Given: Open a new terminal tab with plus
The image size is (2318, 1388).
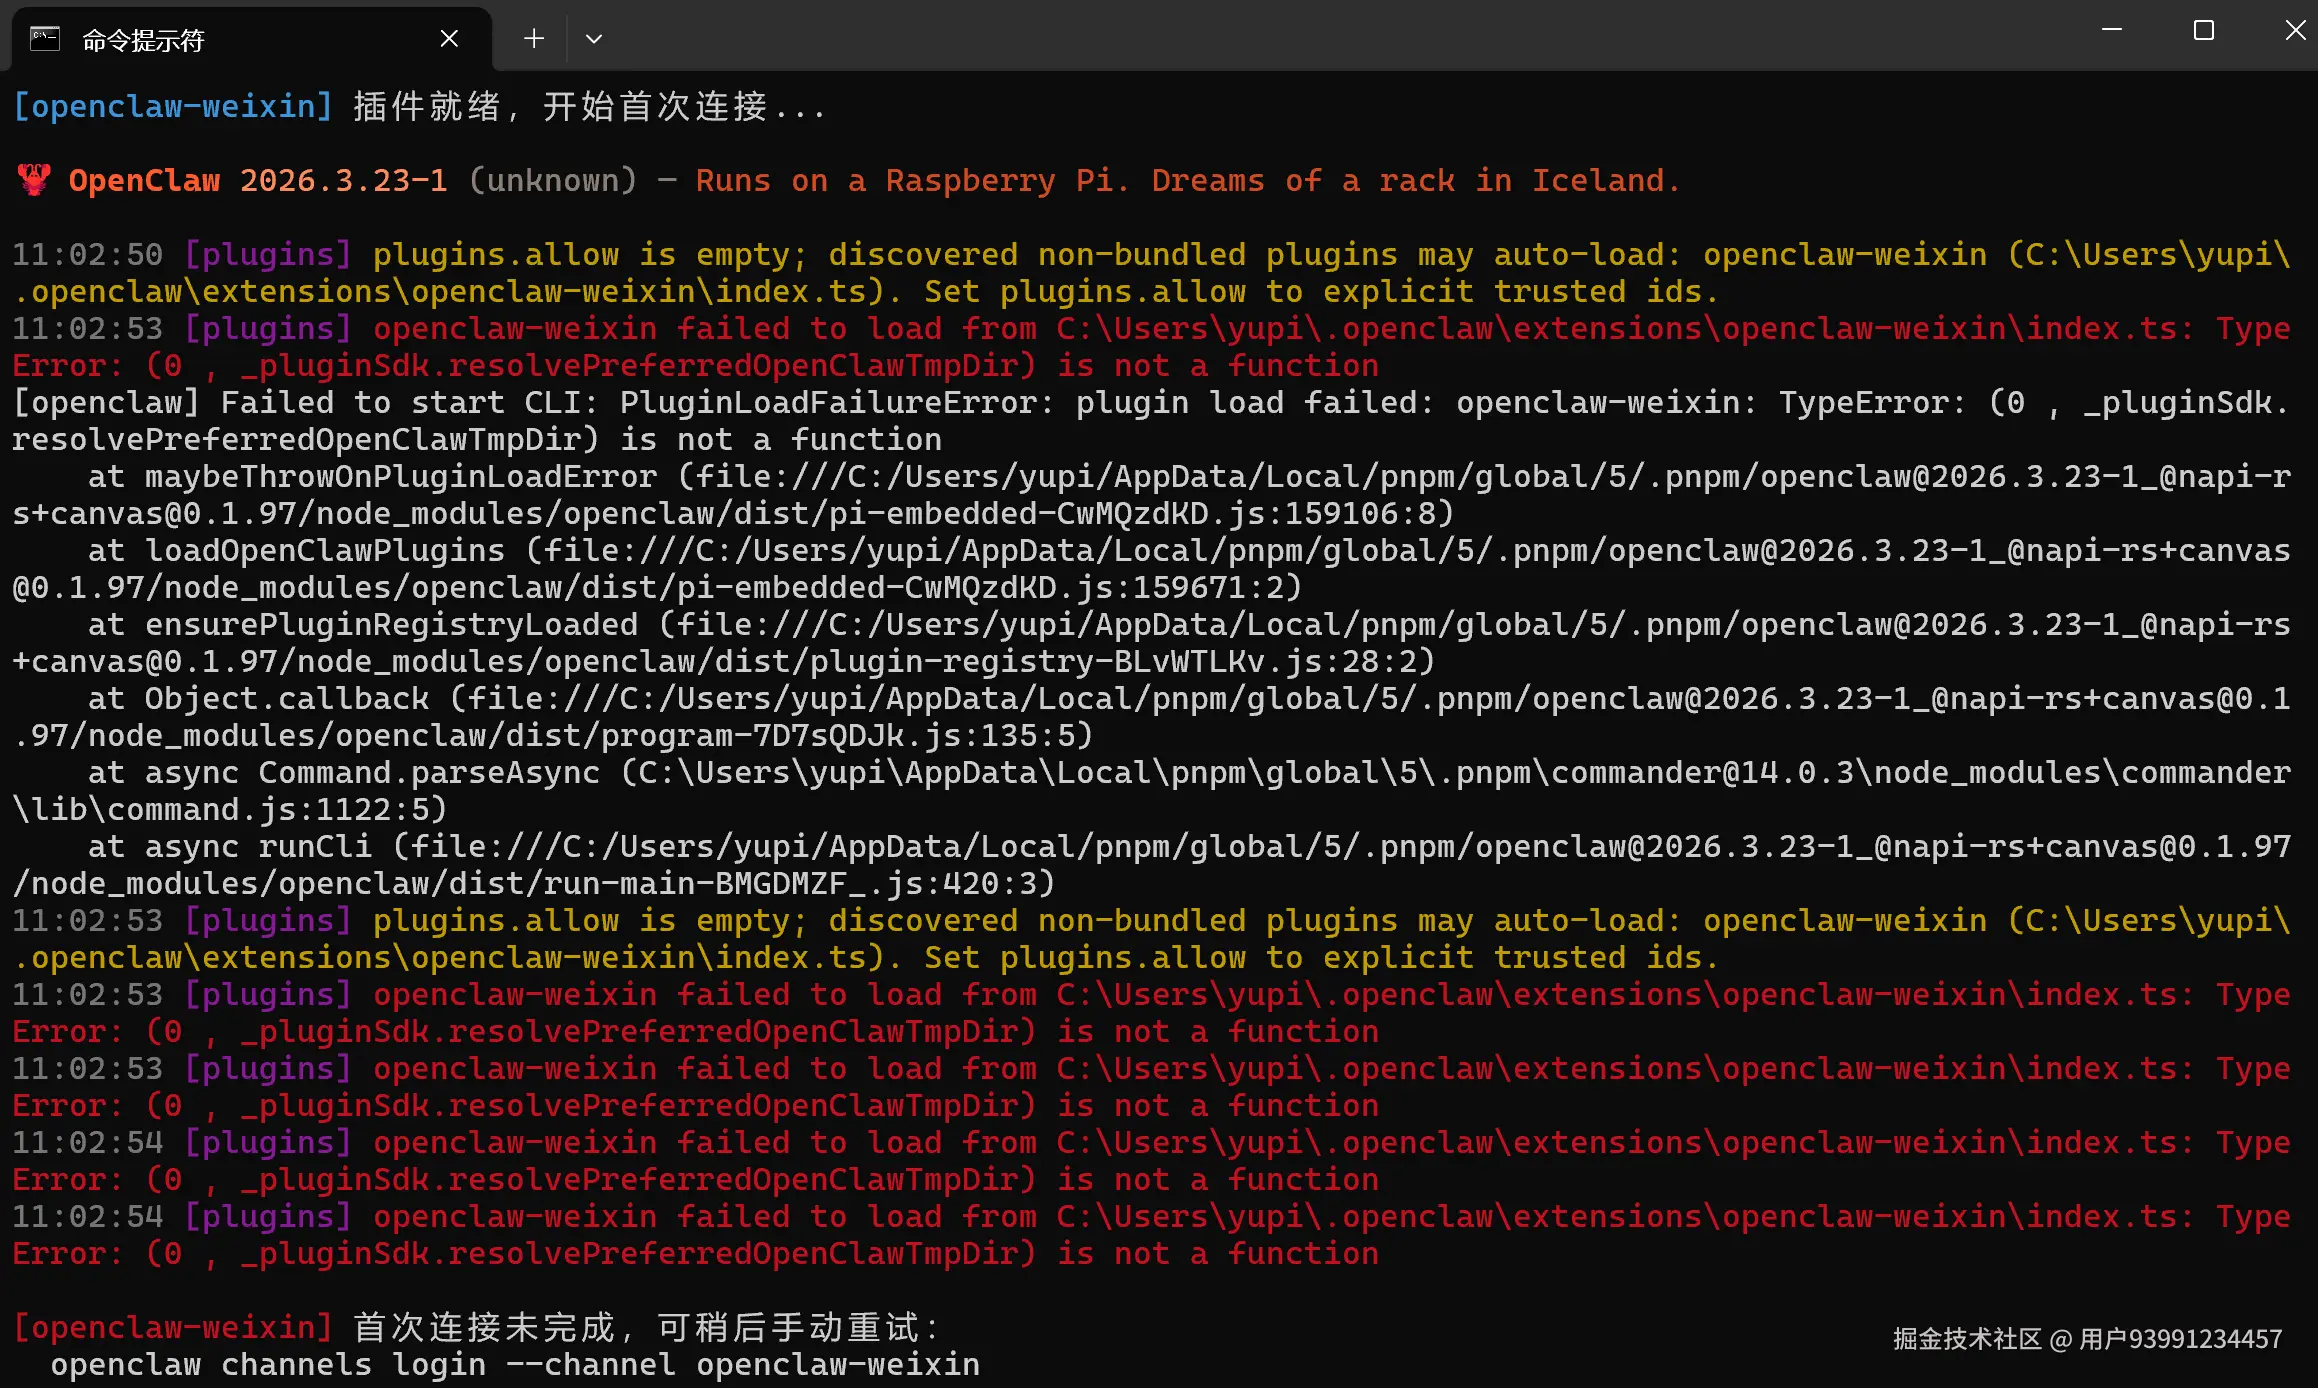Looking at the screenshot, I should click(x=534, y=38).
